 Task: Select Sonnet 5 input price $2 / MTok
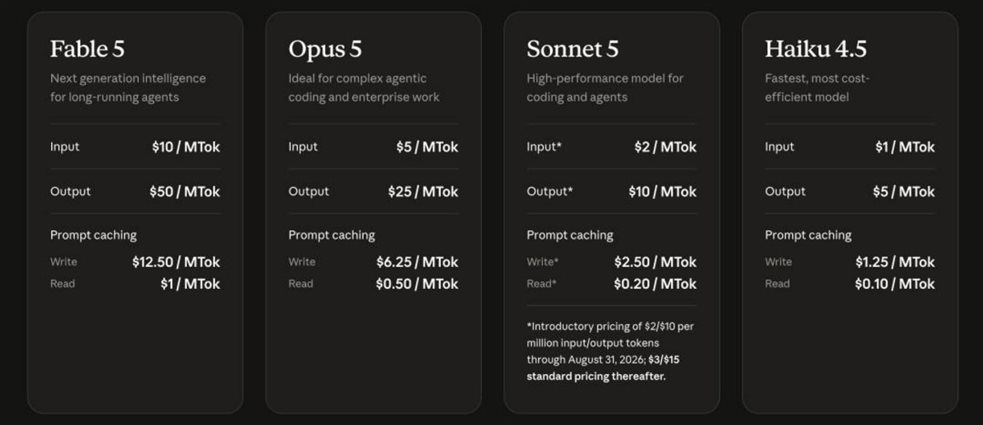coord(665,147)
